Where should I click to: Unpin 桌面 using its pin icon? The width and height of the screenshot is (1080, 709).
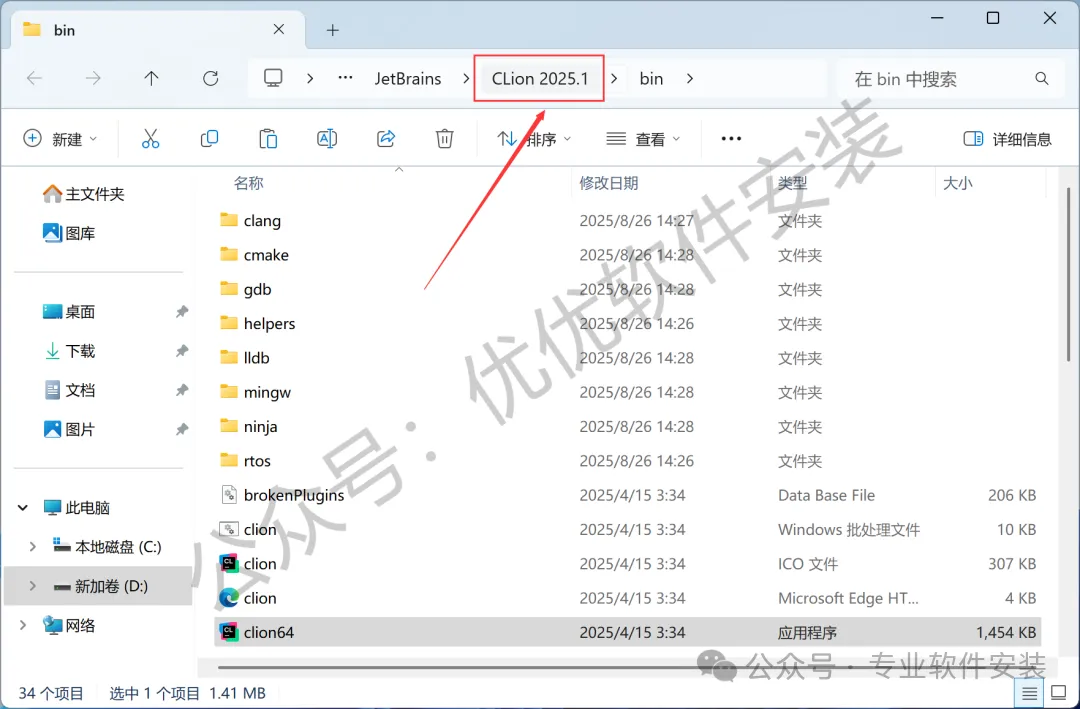[182, 311]
